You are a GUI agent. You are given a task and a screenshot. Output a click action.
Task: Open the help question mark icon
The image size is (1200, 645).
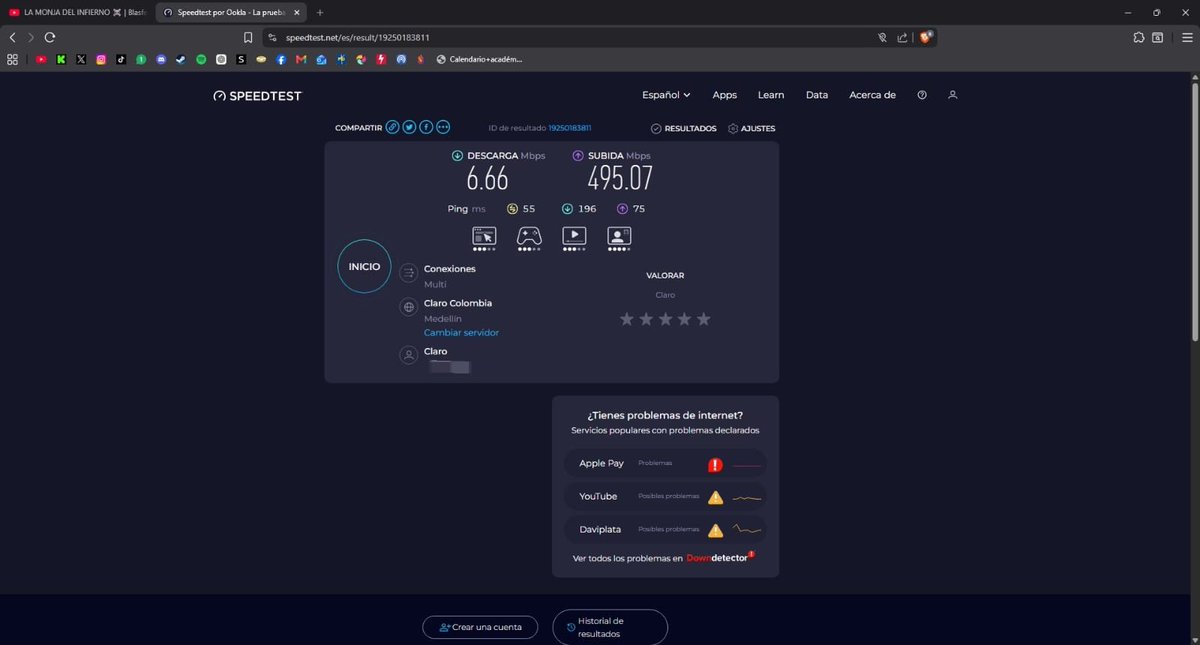coord(922,95)
